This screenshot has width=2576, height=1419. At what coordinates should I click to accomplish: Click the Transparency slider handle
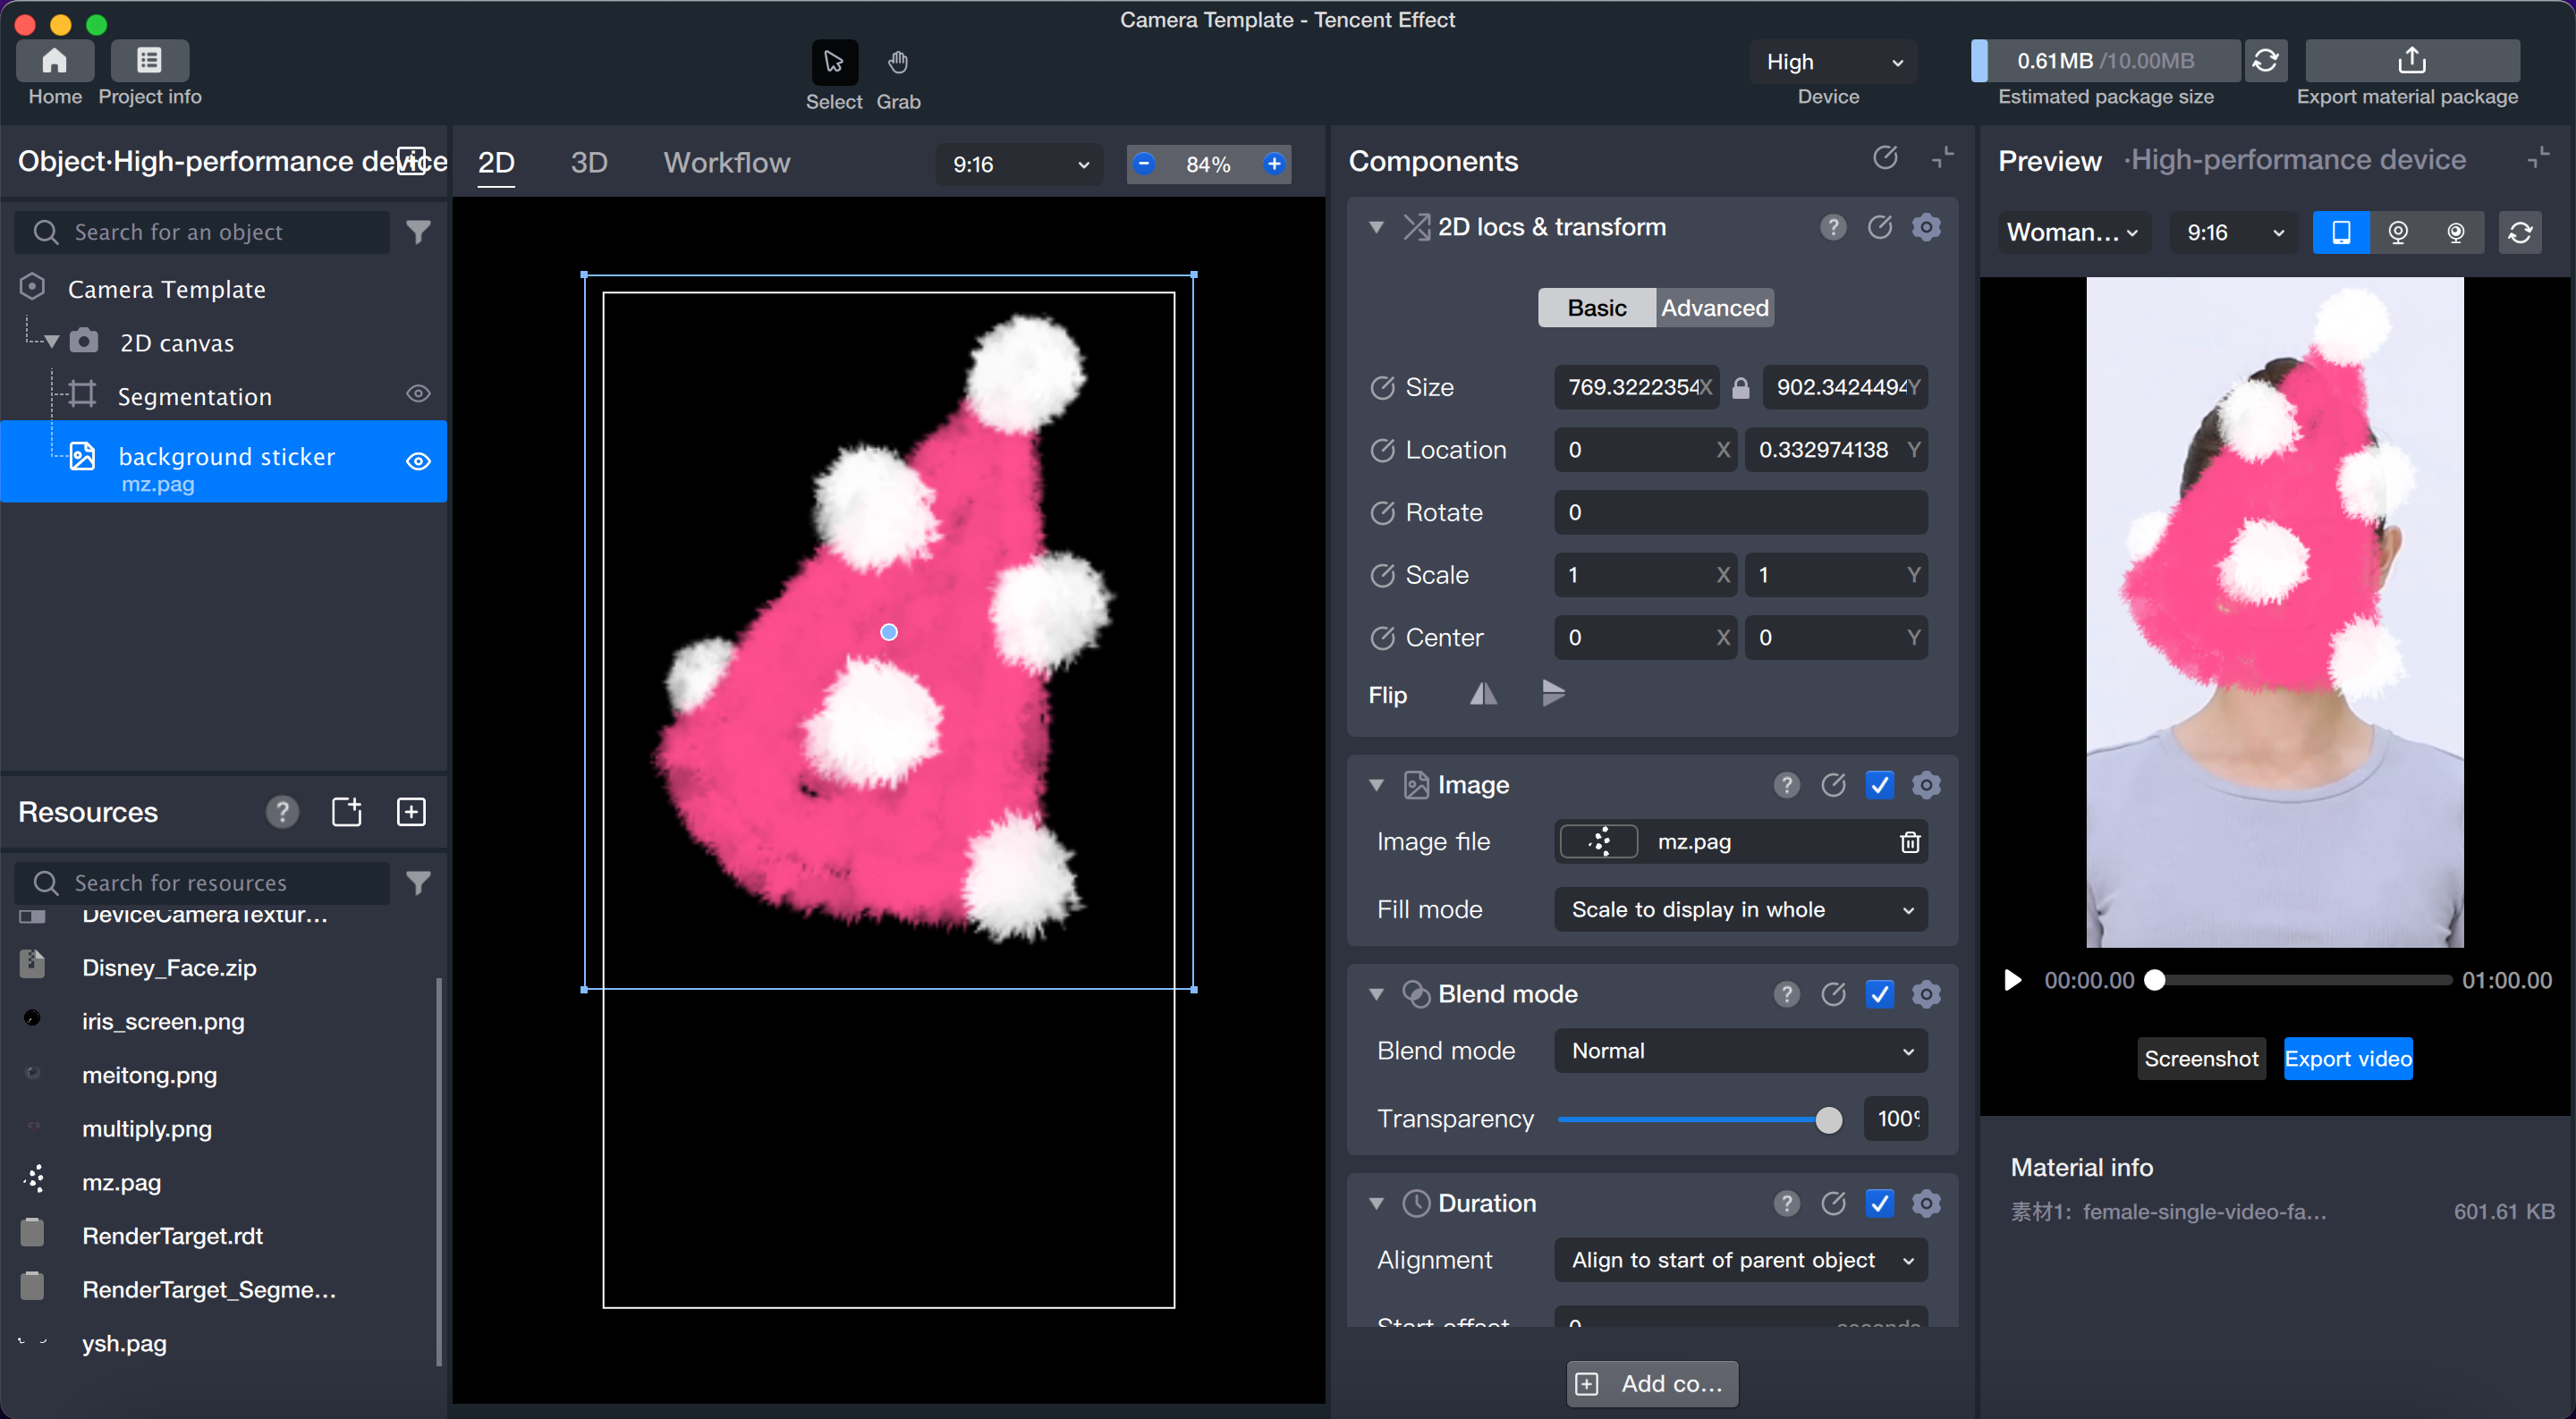[1828, 1119]
